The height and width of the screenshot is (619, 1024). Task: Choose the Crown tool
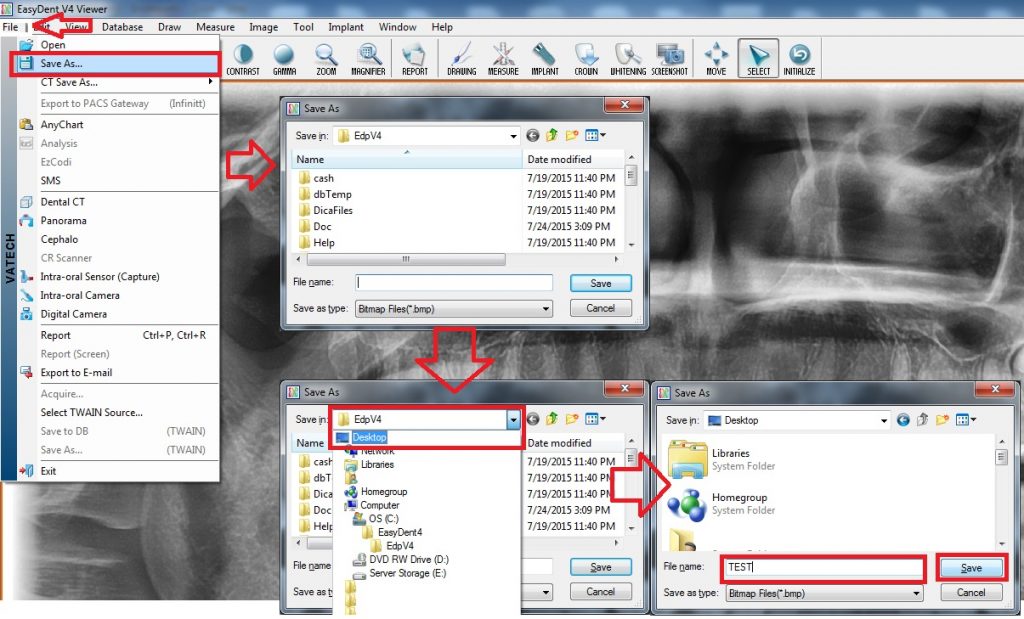pos(586,59)
